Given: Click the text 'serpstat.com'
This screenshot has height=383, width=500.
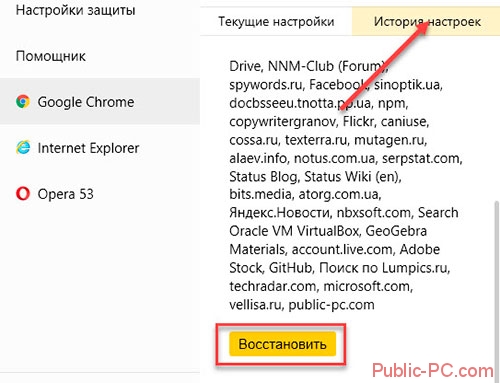Looking at the screenshot, I should click(x=421, y=158).
